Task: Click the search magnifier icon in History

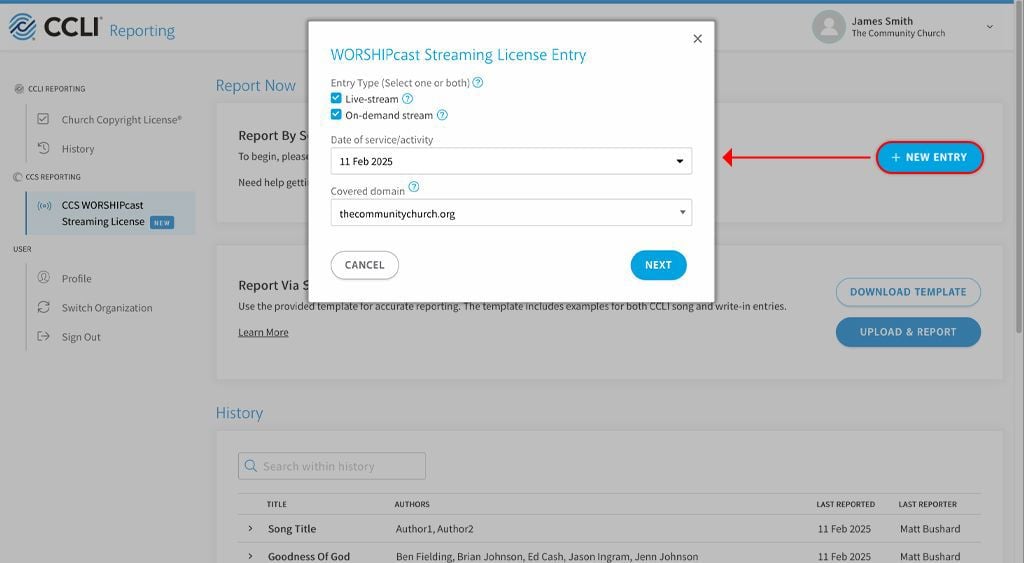Action: pyautogui.click(x=251, y=466)
